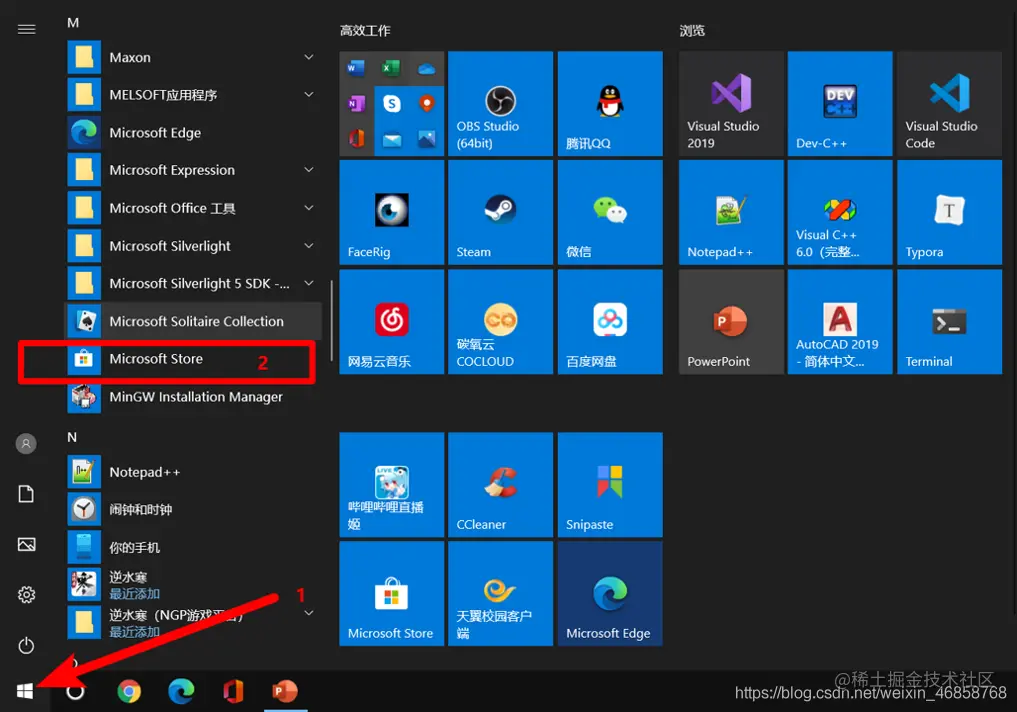The width and height of the screenshot is (1017, 712).
Task: Open the 百度网盘 tile
Action: [610, 322]
